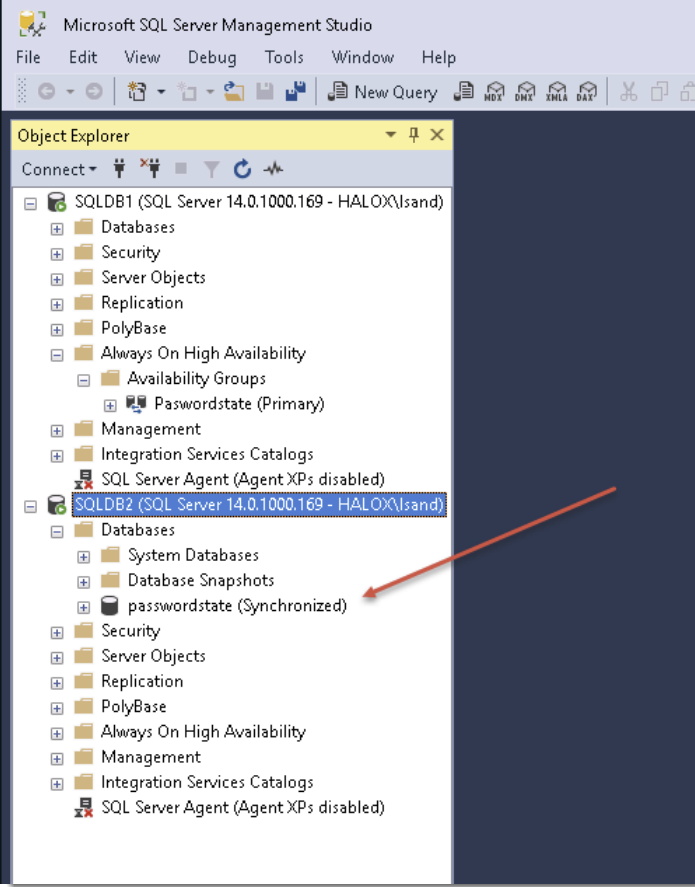
Task: Open the Window menu
Action: 363,57
